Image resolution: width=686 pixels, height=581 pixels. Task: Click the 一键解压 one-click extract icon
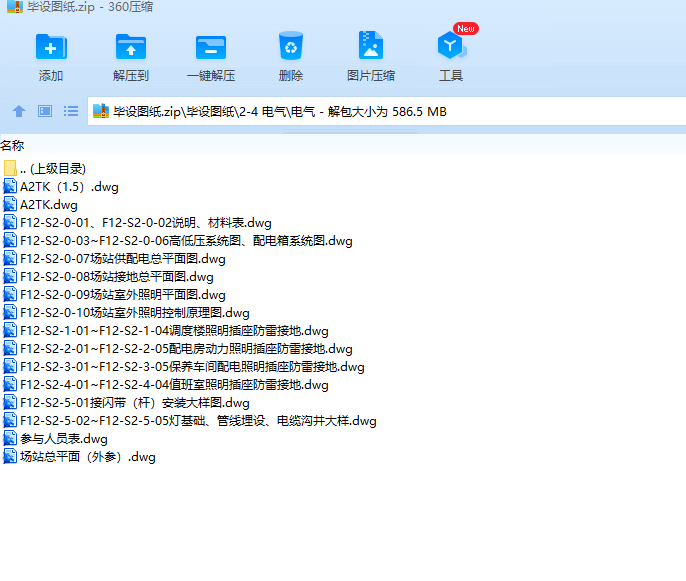[211, 47]
